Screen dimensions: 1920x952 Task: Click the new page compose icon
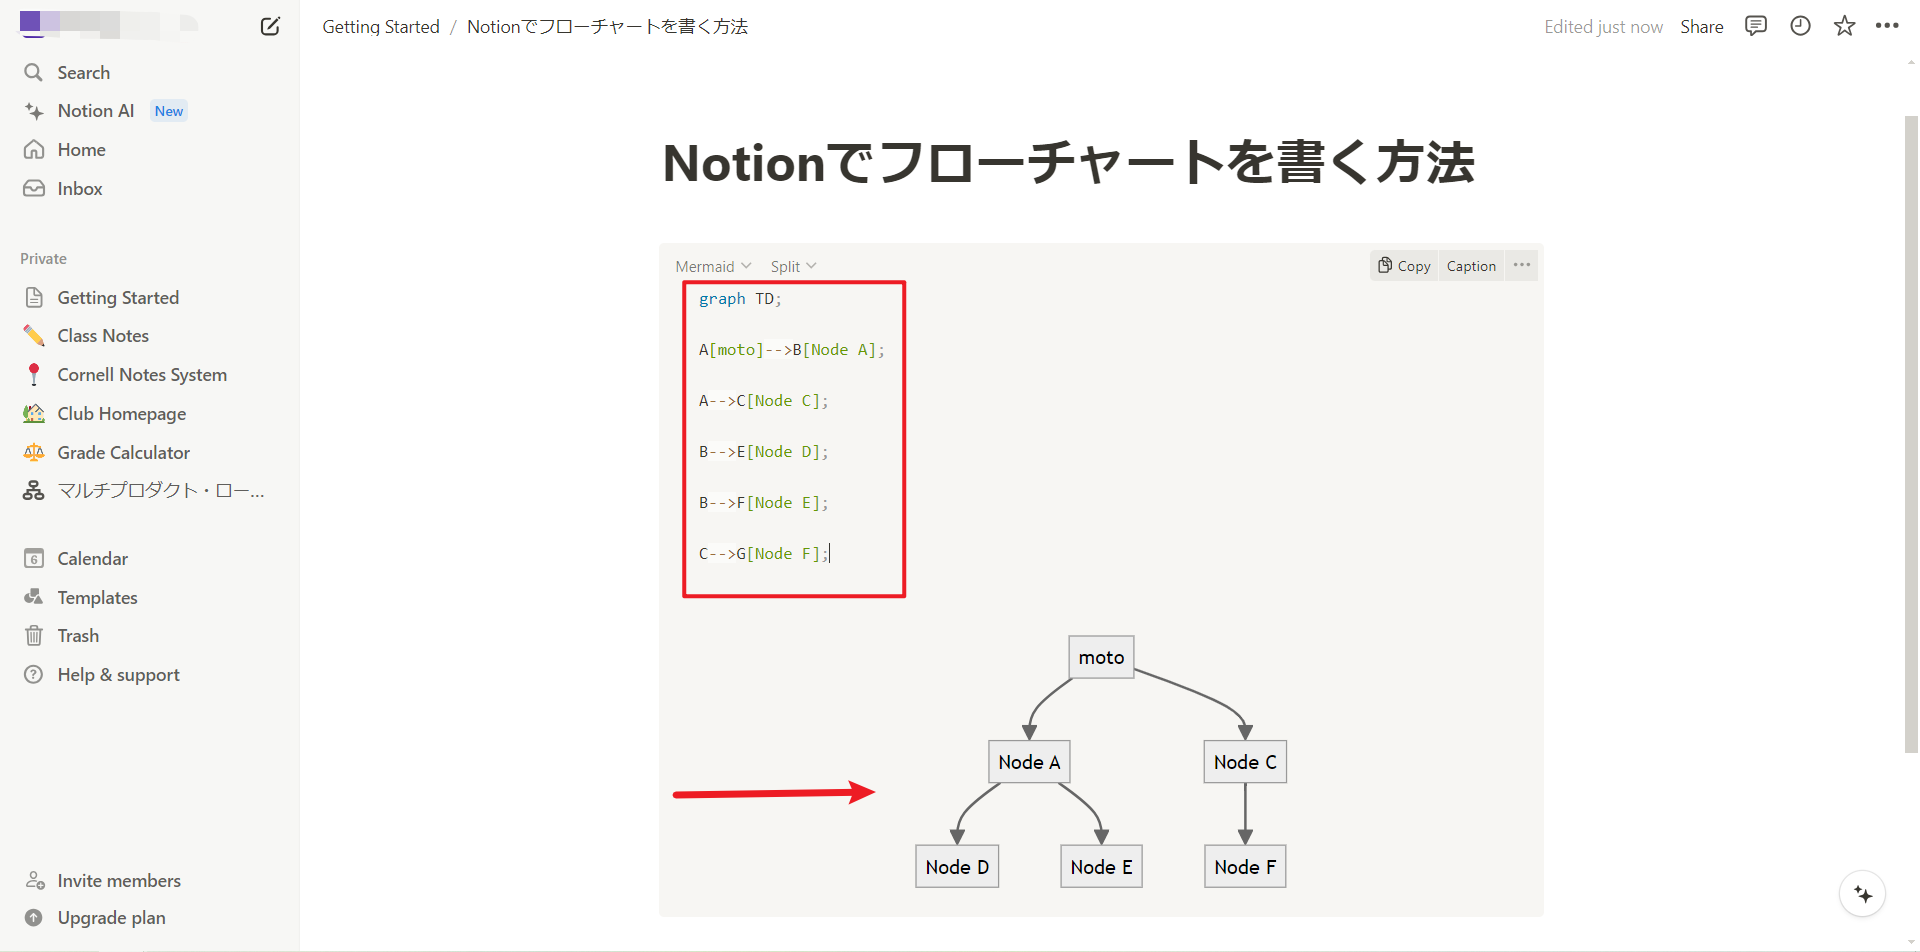pyautogui.click(x=270, y=26)
